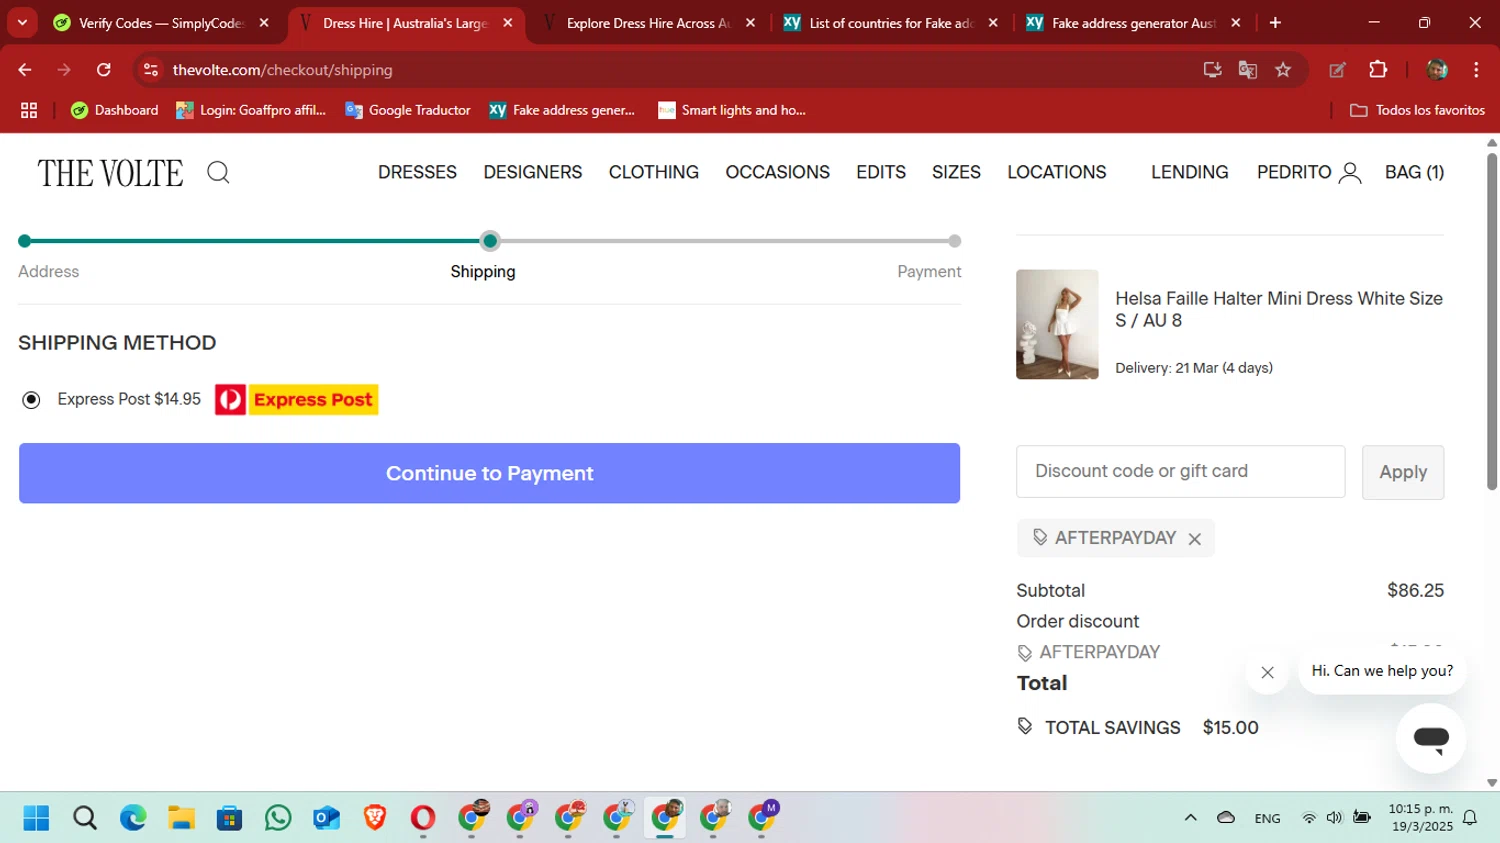
Task: Reload the current page
Action: [x=104, y=70]
